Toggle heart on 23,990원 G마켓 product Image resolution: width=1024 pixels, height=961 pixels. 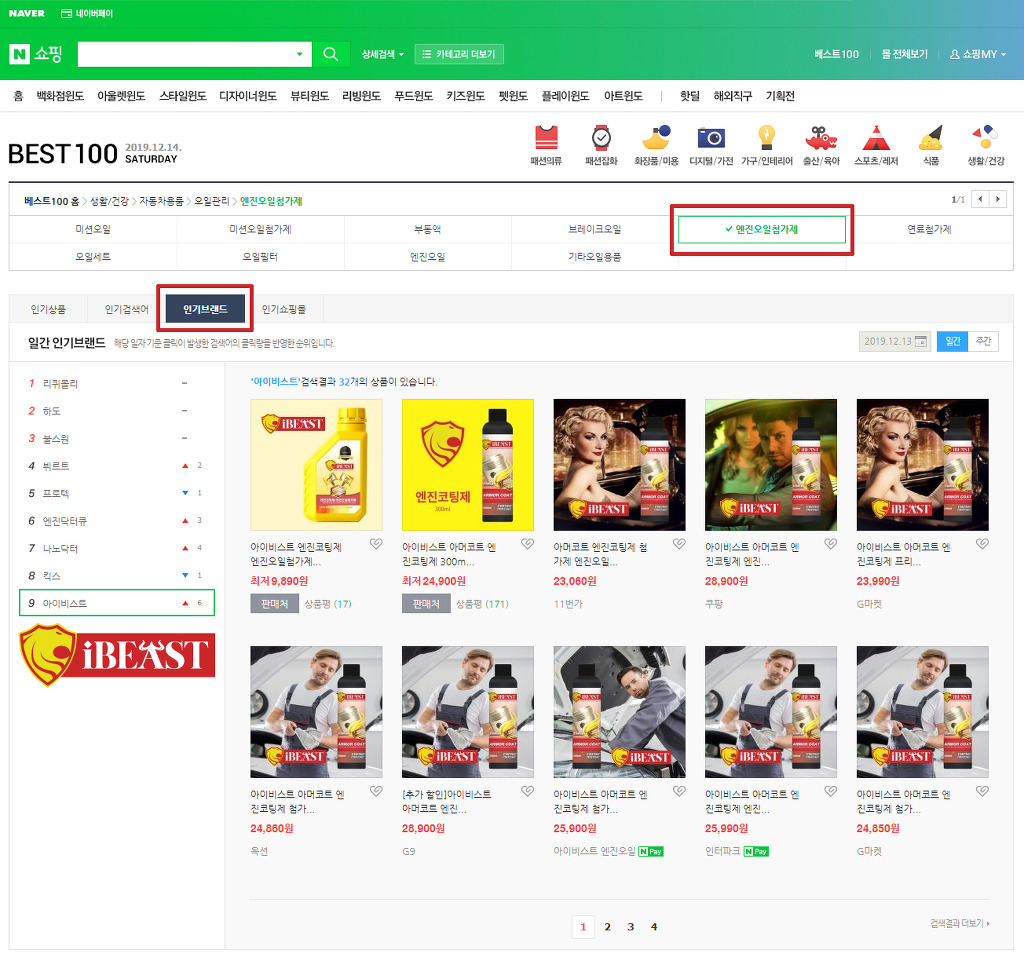point(982,544)
